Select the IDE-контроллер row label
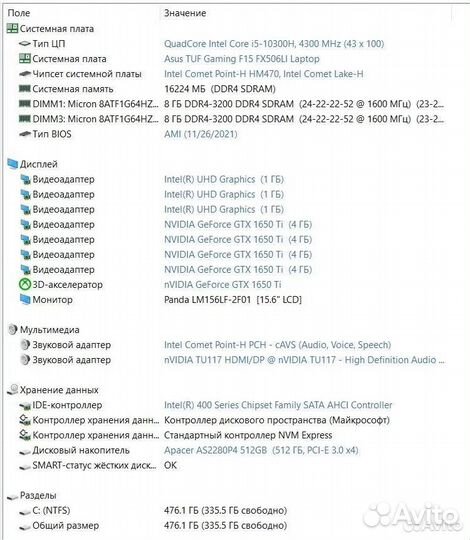 tap(67, 405)
